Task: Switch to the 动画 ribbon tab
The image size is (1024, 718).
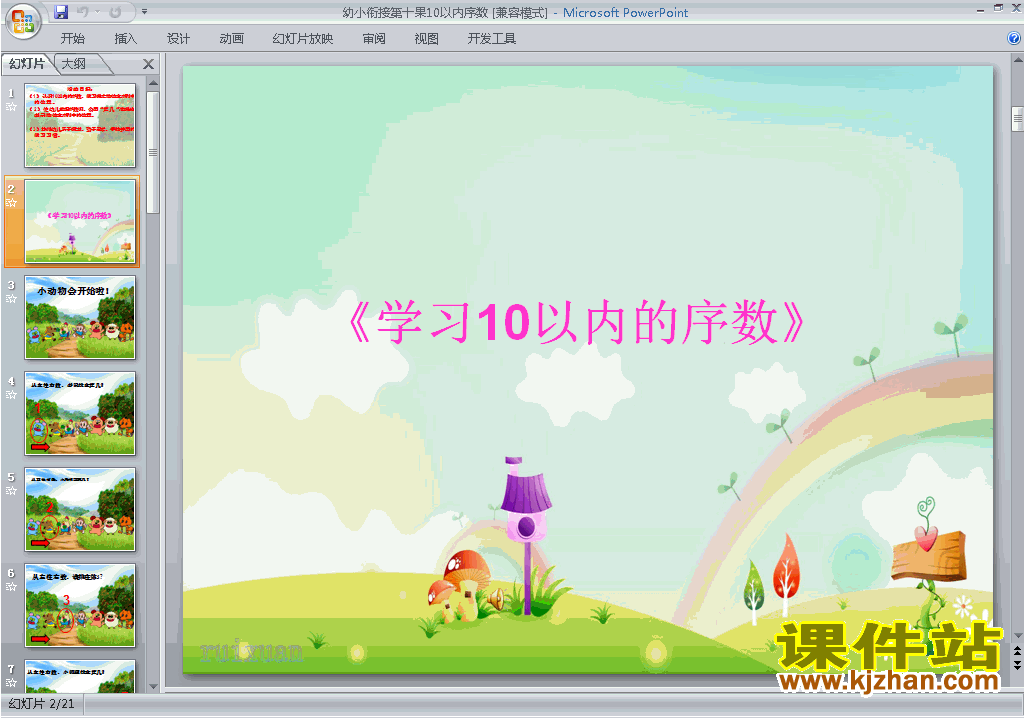Action: click(231, 39)
